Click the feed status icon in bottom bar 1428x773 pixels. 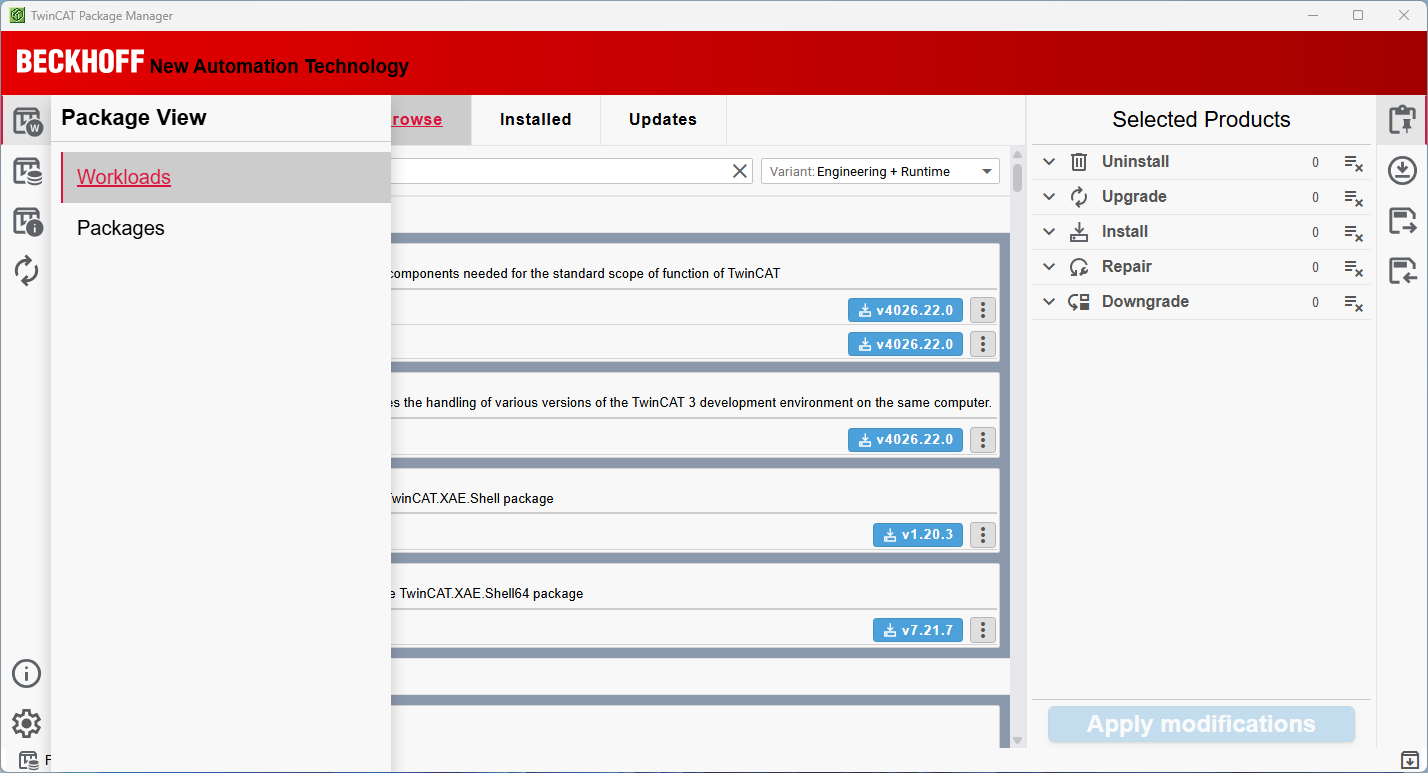28,761
